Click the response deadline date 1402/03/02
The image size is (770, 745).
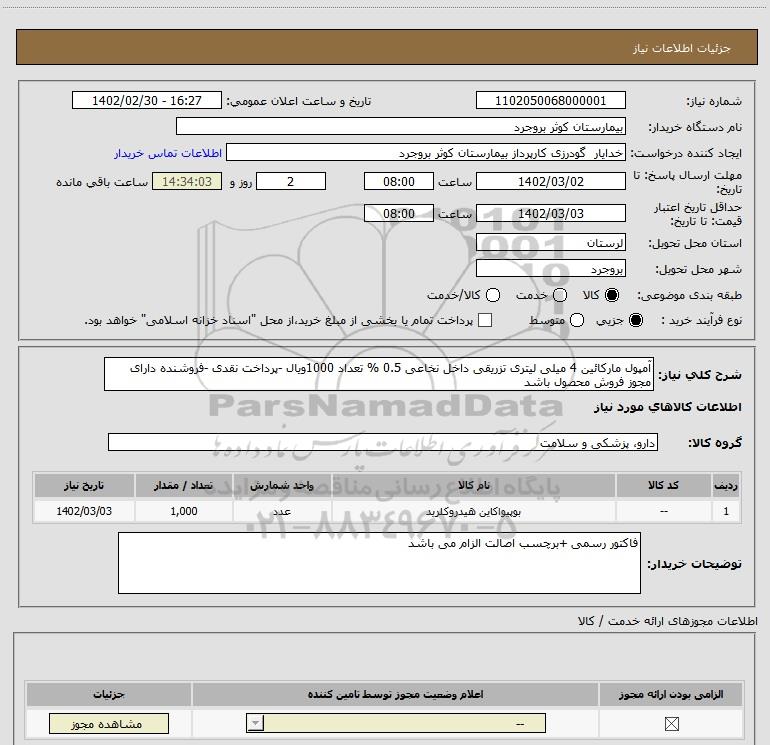tap(550, 181)
